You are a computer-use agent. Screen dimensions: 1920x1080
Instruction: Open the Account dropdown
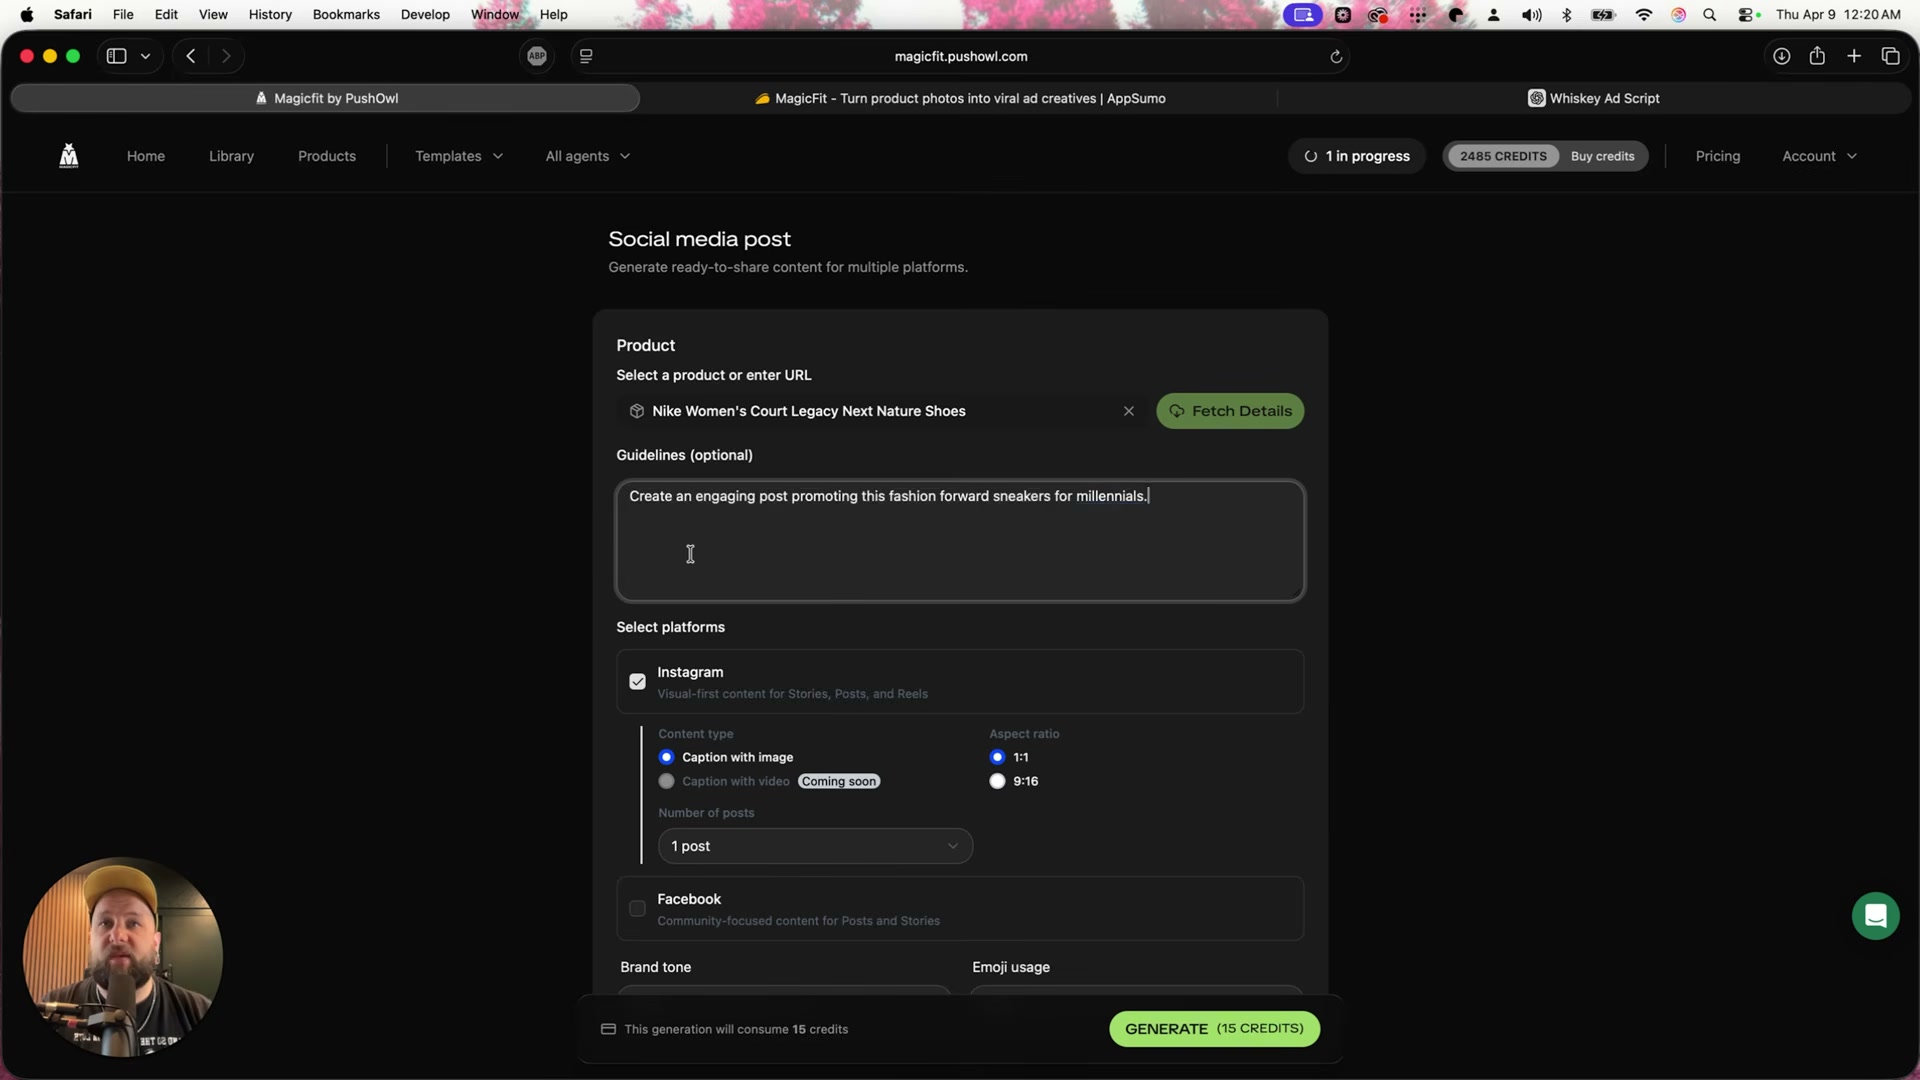1818,156
